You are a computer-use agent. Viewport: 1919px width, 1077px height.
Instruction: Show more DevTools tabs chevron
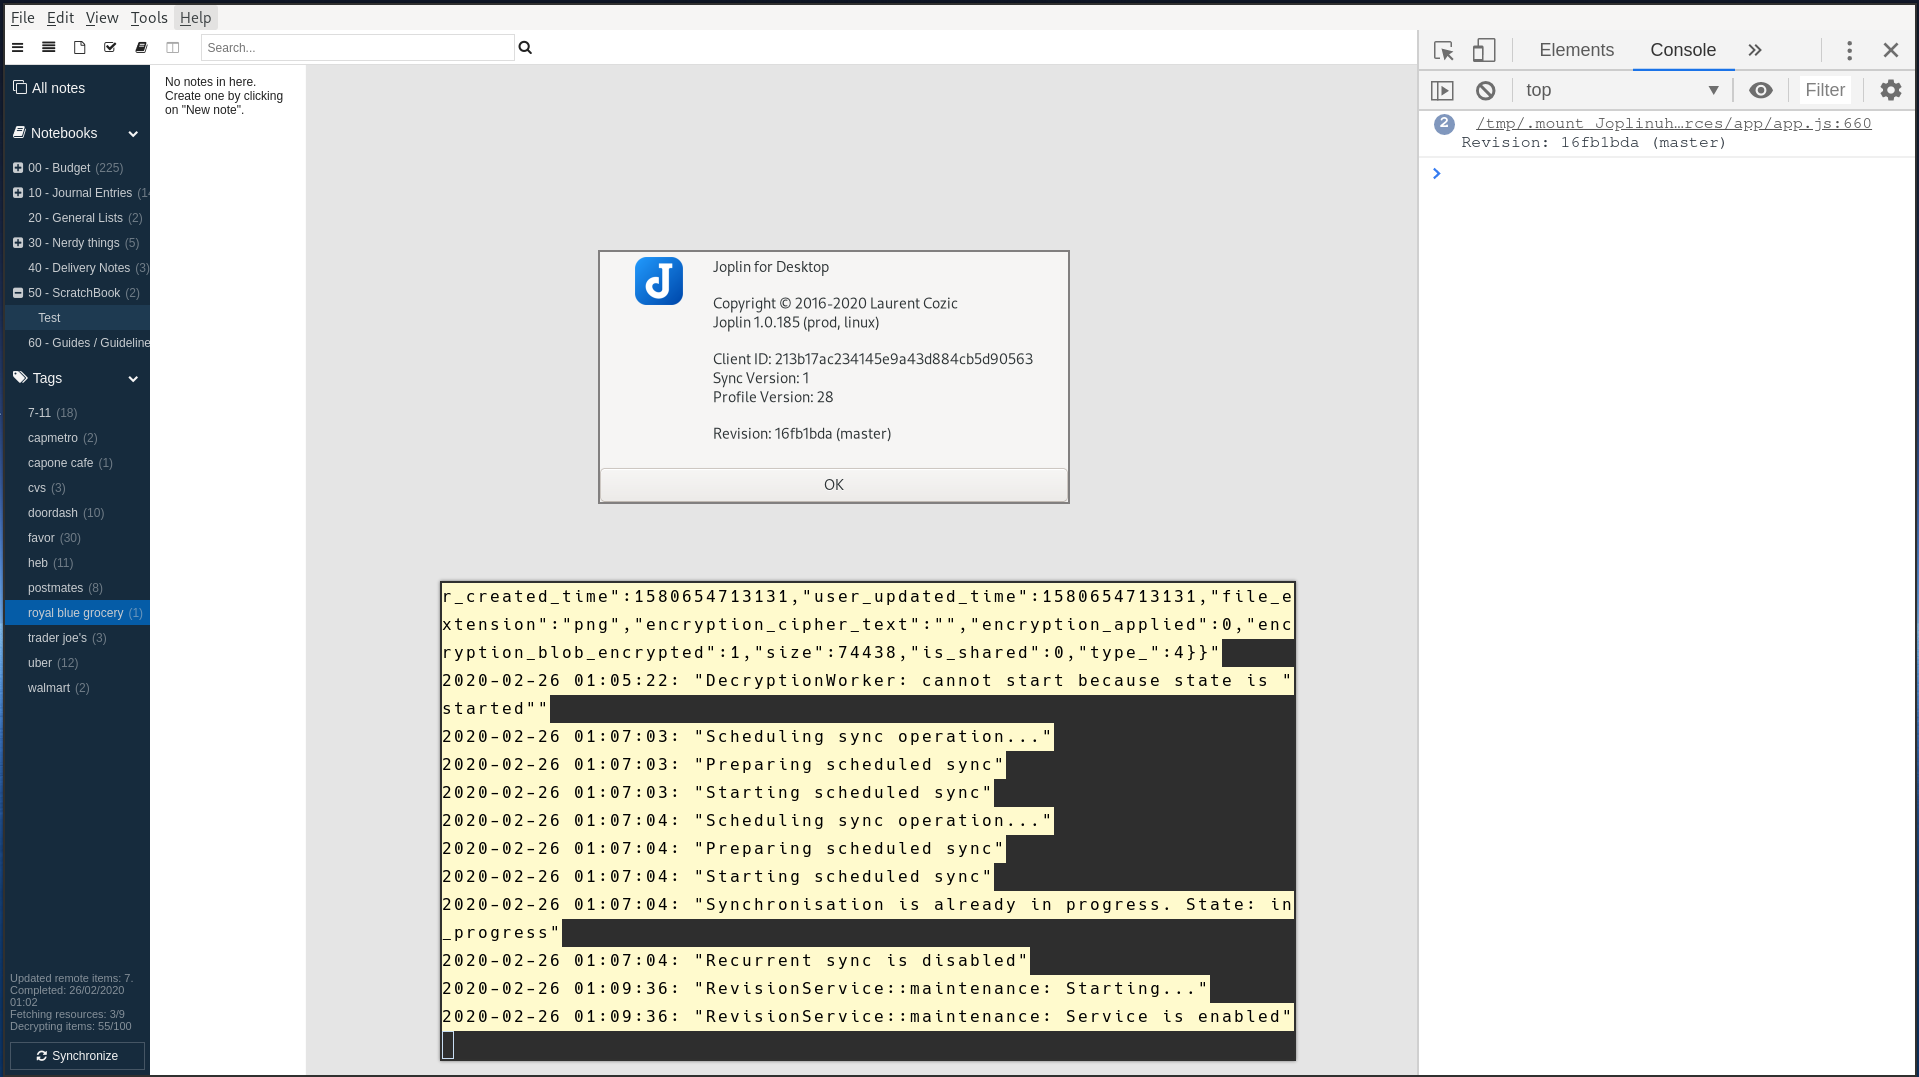point(1754,50)
